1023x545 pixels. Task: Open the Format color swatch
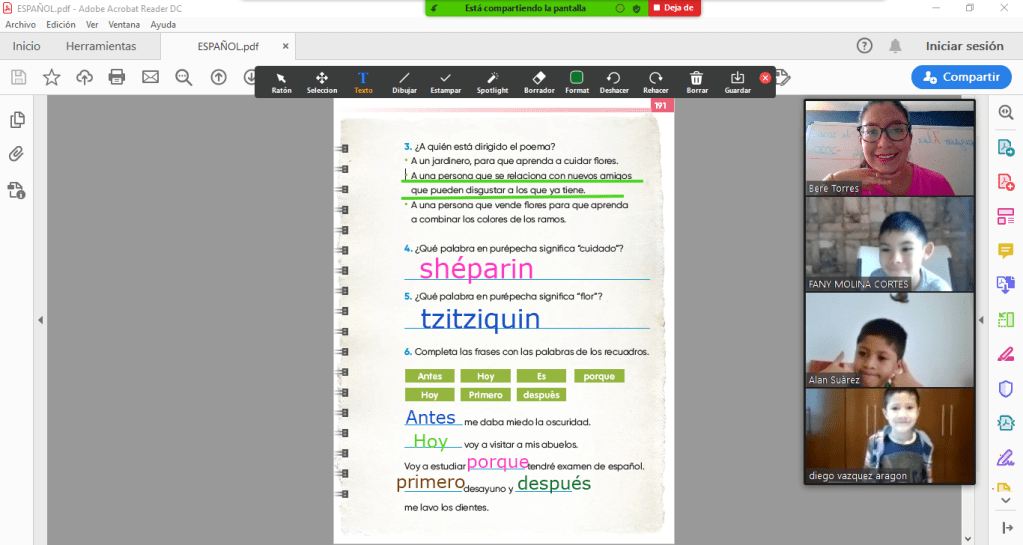click(x=577, y=81)
